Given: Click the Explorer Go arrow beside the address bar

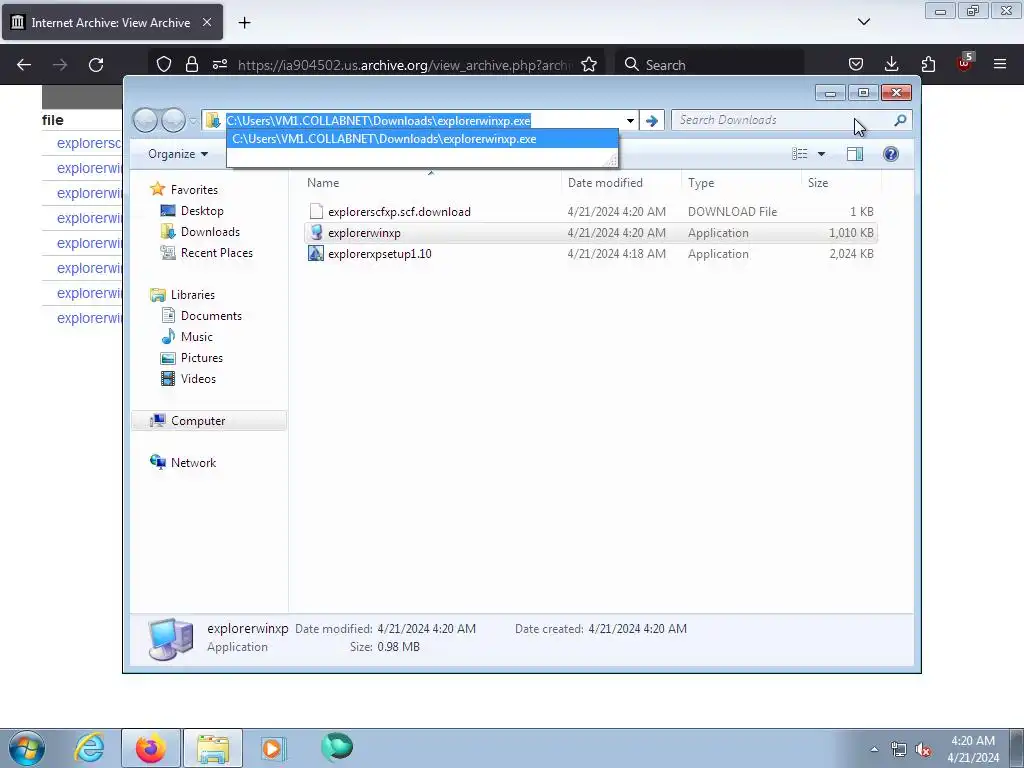Looking at the screenshot, I should pos(652,120).
